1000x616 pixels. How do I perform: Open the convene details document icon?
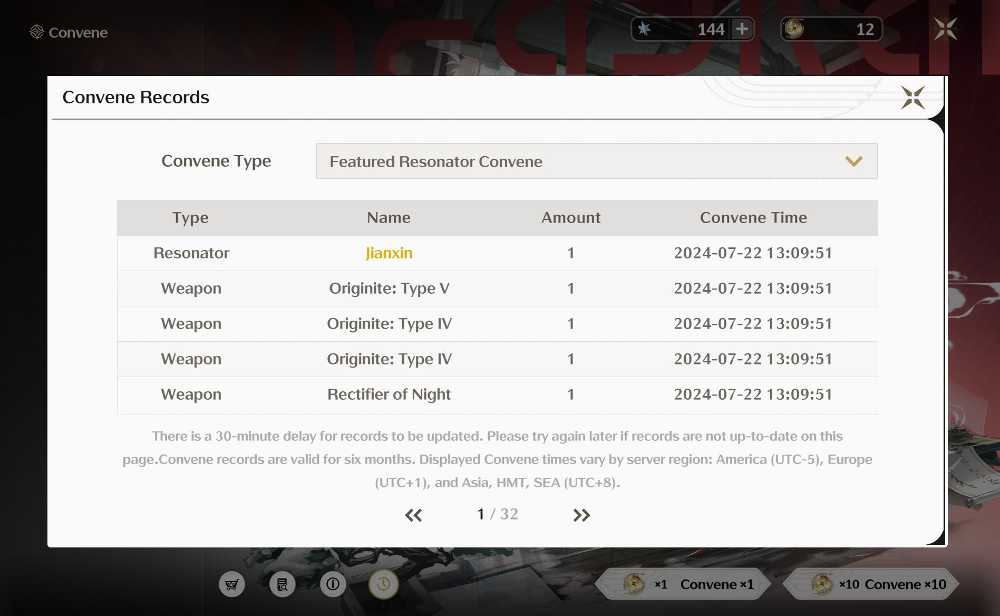282,583
